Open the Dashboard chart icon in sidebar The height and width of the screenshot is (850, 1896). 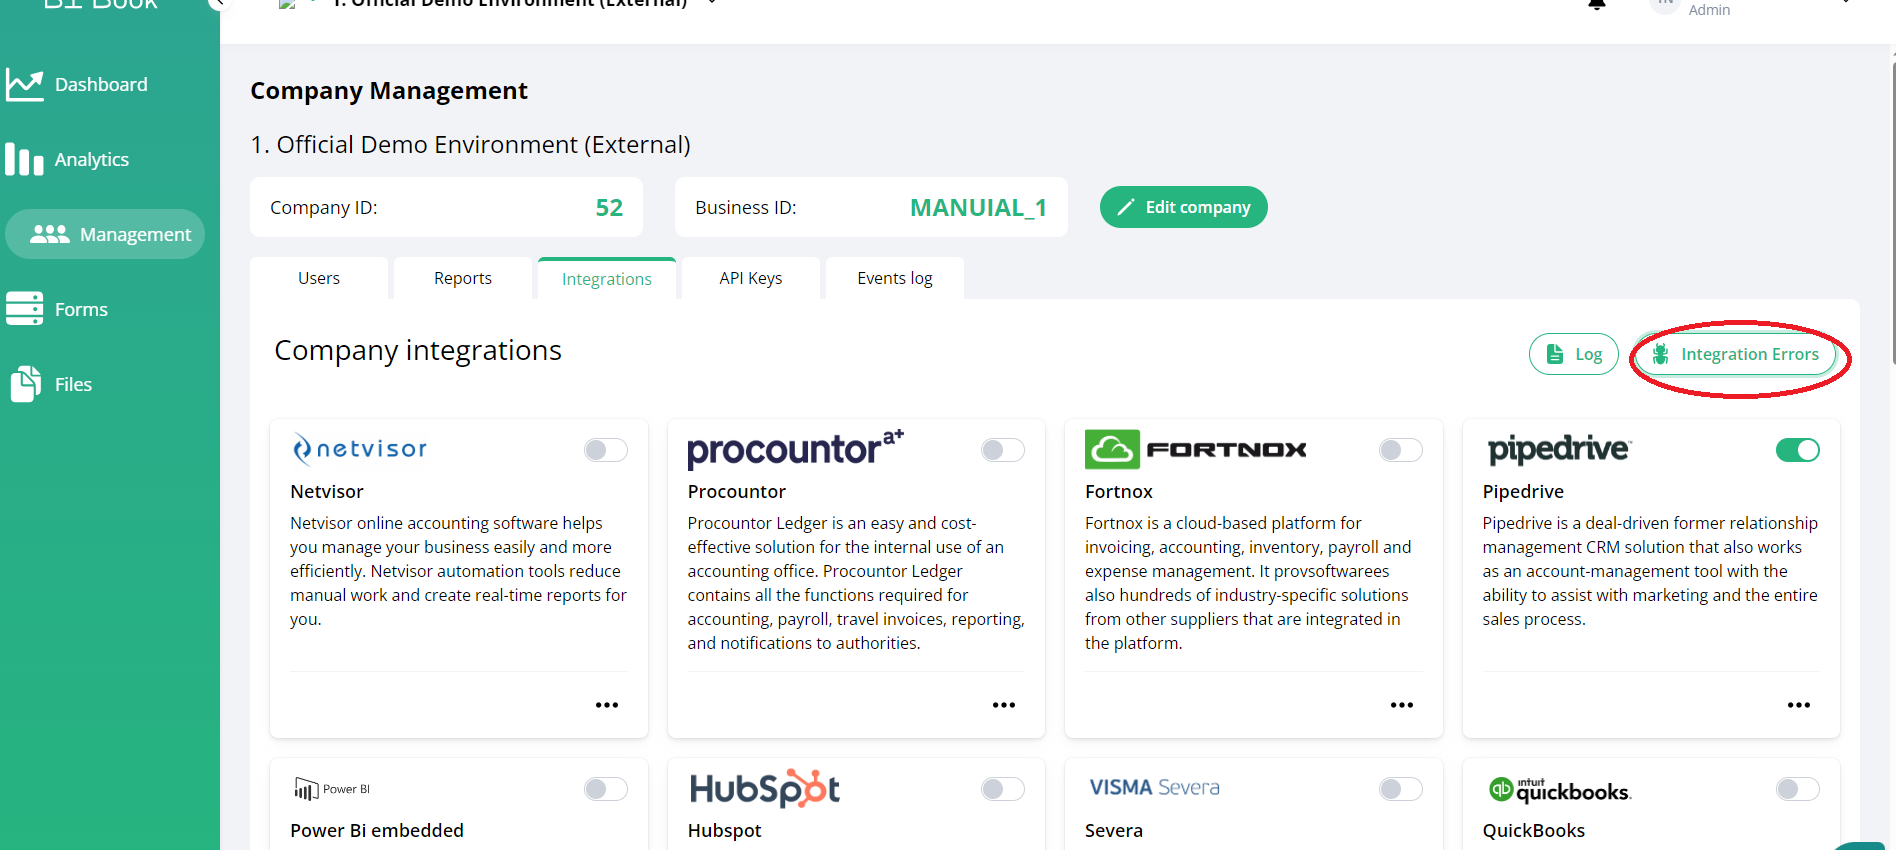(25, 85)
